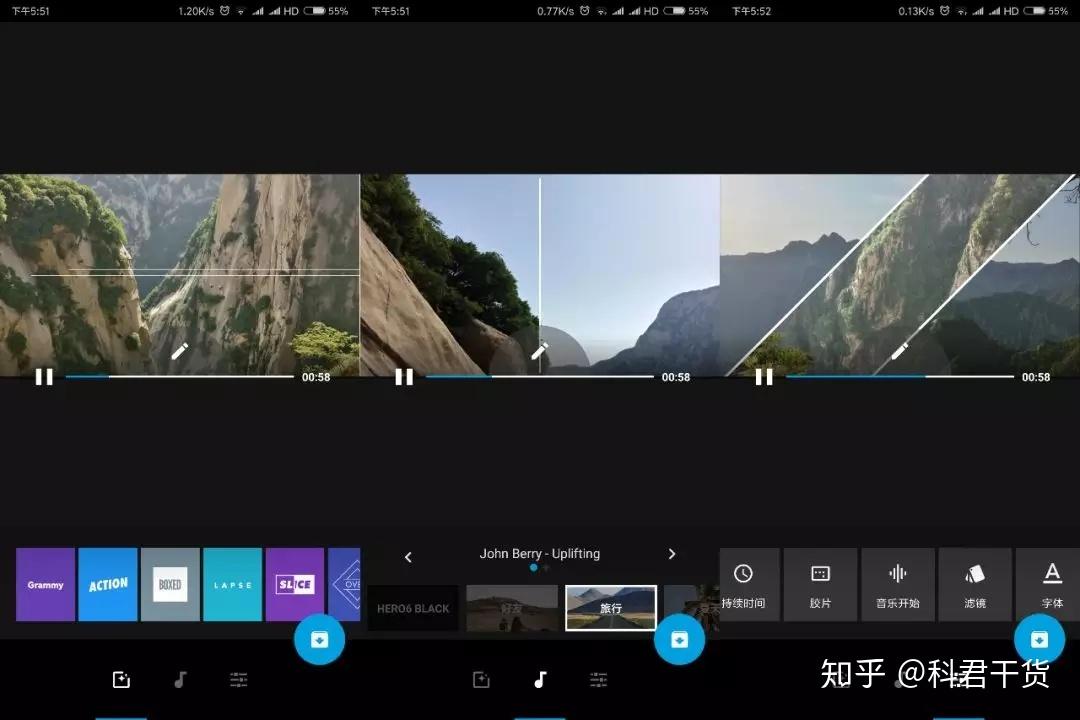Select the purple Grammy theme tile

tap(45, 584)
